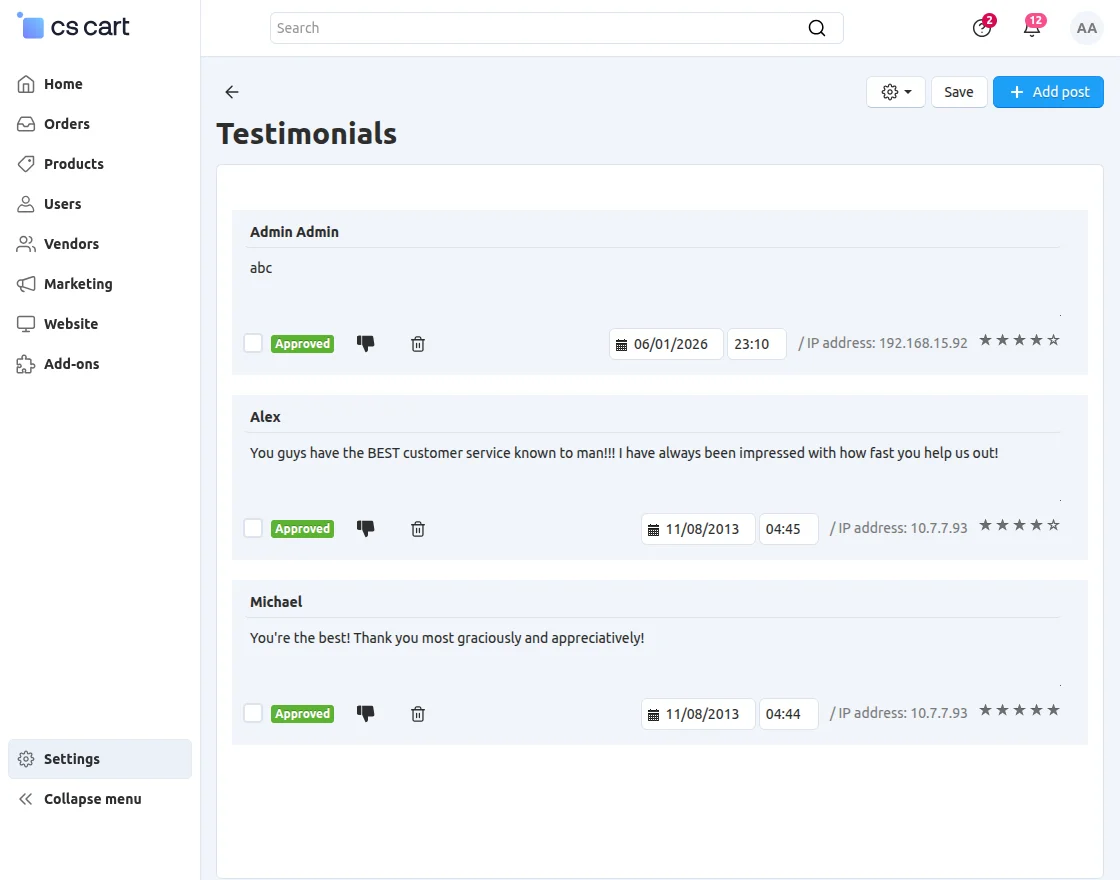Add a new post
The image size is (1120, 880).
[x=1048, y=92]
